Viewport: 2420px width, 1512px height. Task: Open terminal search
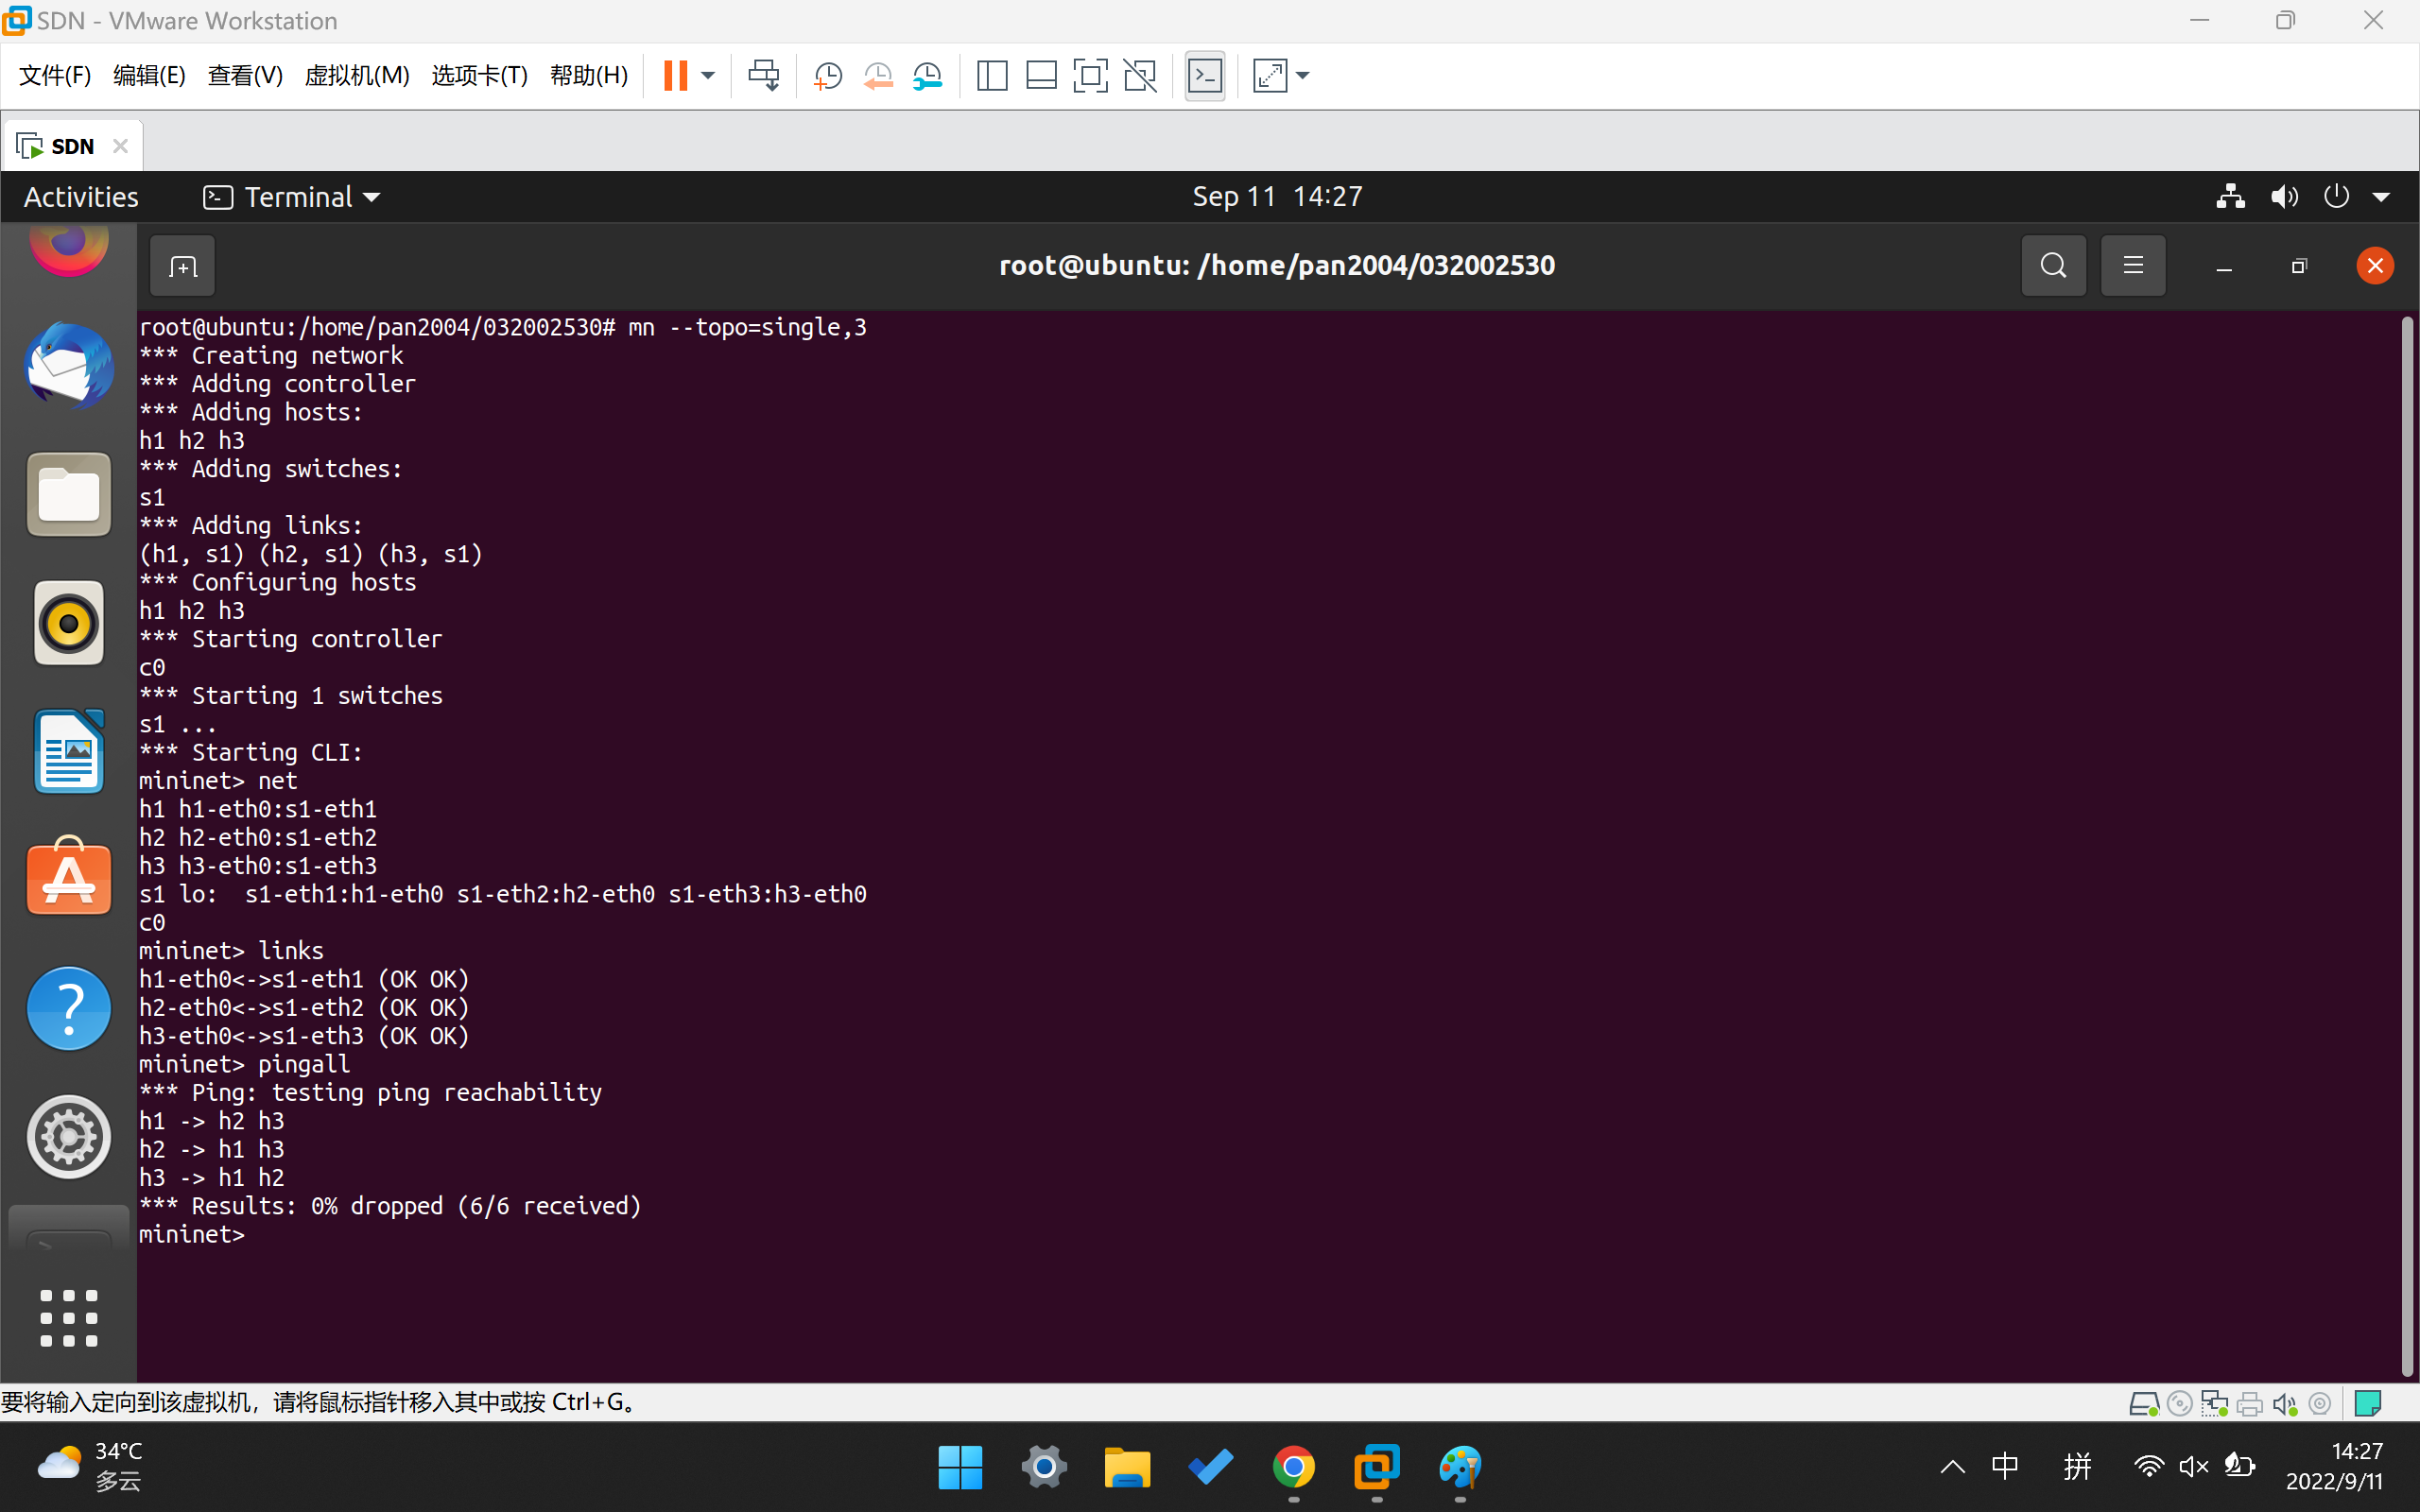point(2053,265)
